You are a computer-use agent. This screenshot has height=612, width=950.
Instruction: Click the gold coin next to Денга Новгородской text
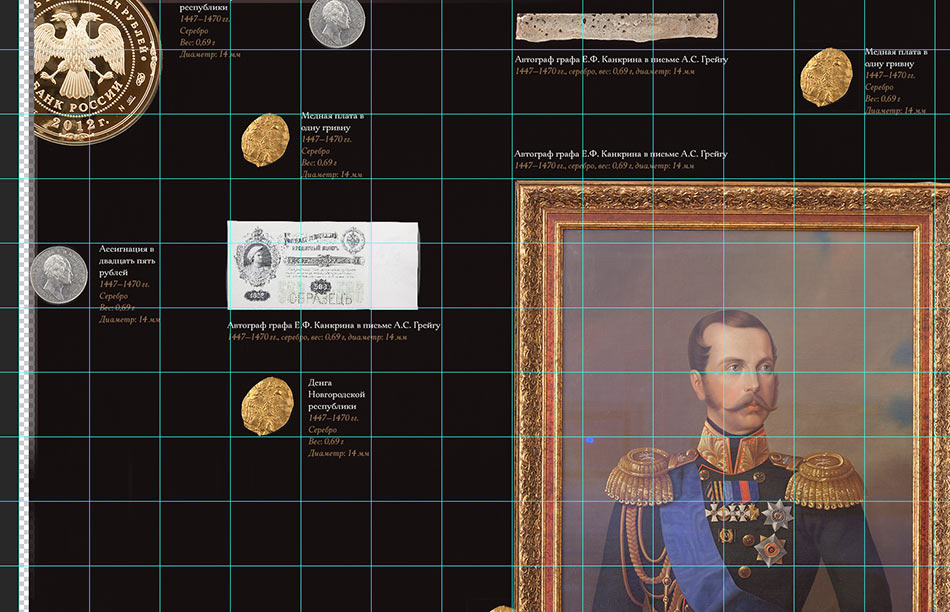(267, 406)
